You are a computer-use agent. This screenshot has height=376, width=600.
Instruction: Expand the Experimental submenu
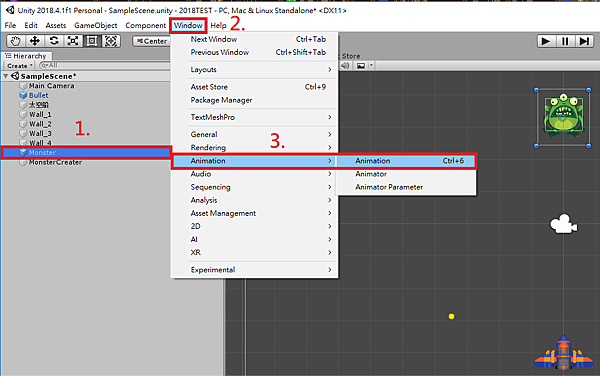coord(254,270)
